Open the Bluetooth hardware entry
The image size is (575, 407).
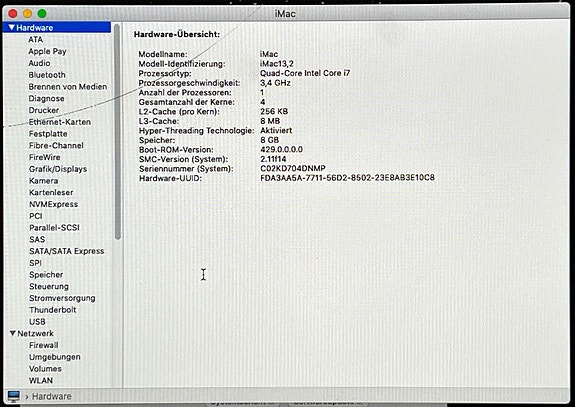click(x=47, y=75)
